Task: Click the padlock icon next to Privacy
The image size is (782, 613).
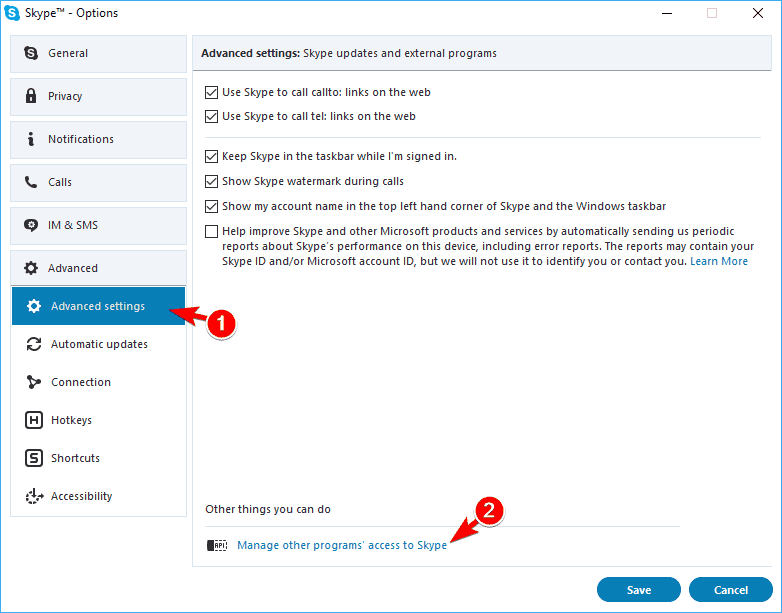Action: tap(31, 96)
